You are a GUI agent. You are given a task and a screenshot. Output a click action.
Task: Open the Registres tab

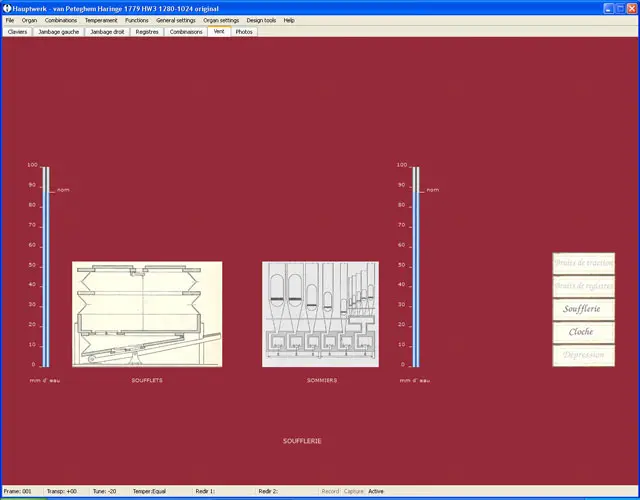tap(147, 31)
